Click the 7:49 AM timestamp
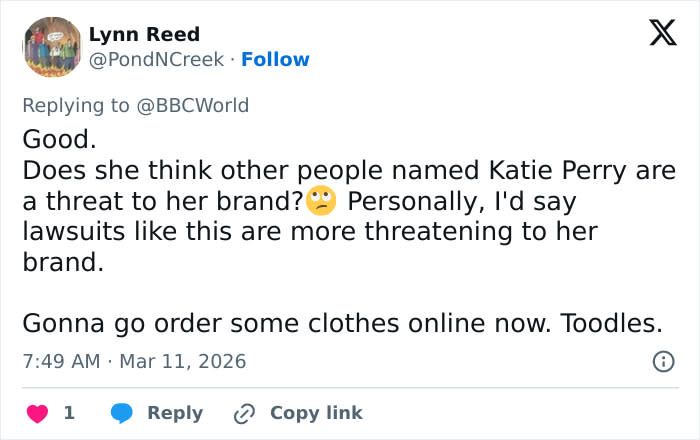Screen dimensions: 700x440 60,361
